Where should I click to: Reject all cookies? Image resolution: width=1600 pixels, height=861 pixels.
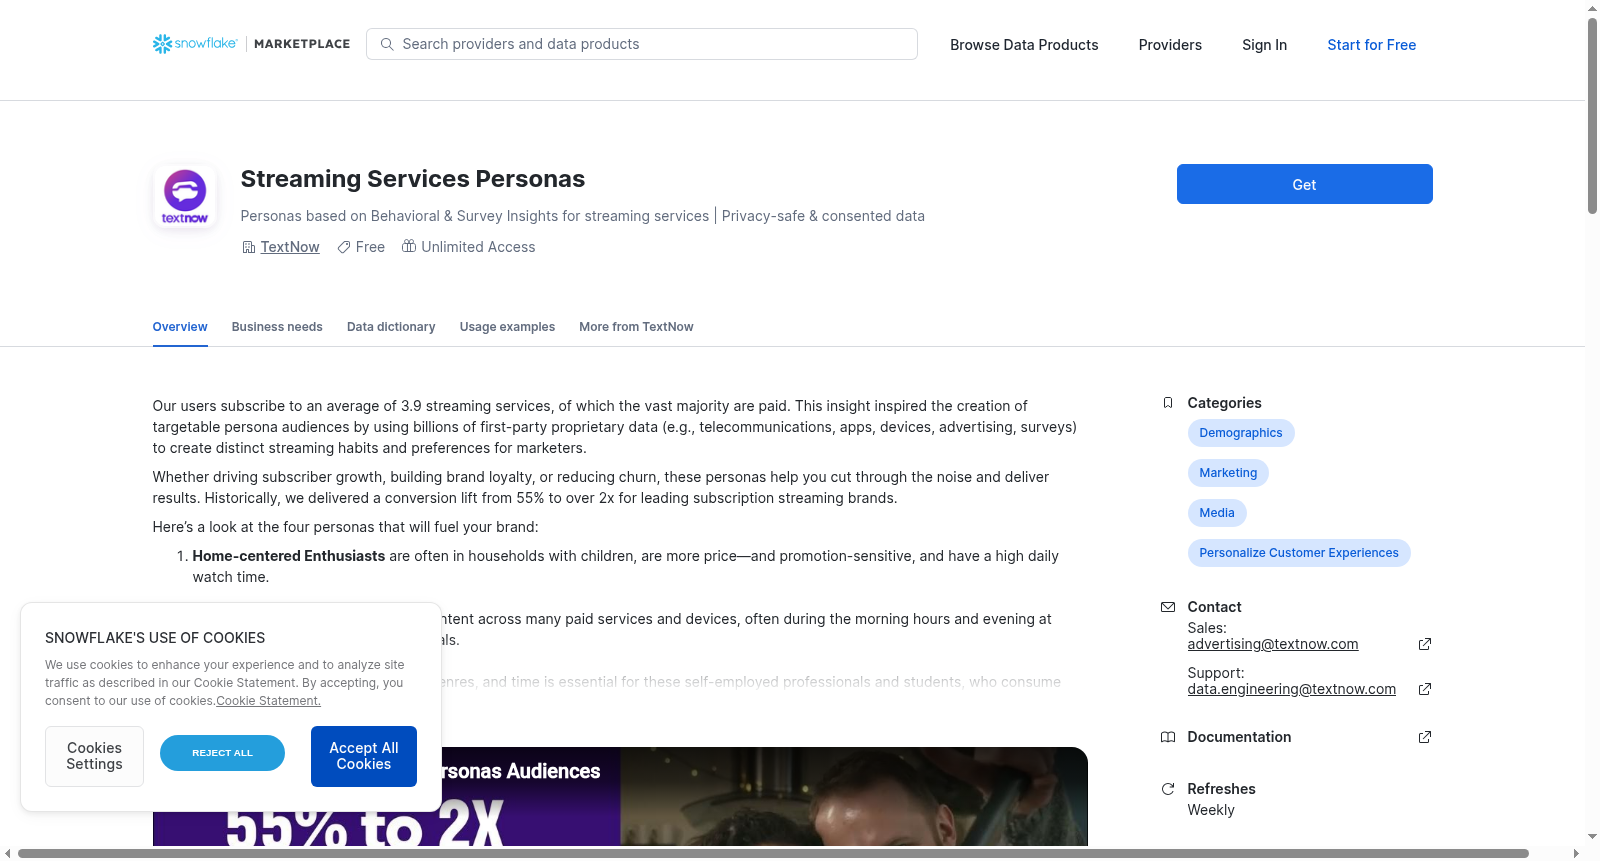[x=222, y=753]
